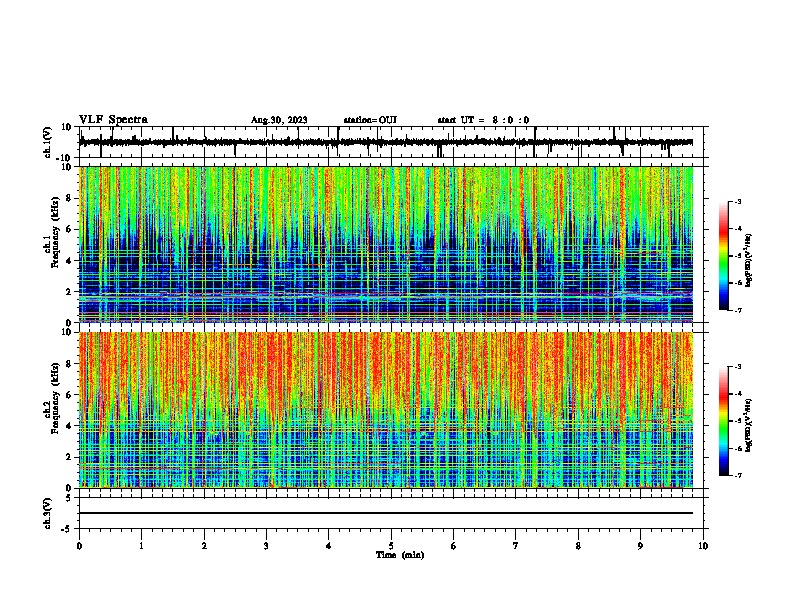Click the time axis tick label '7'

click(515, 546)
